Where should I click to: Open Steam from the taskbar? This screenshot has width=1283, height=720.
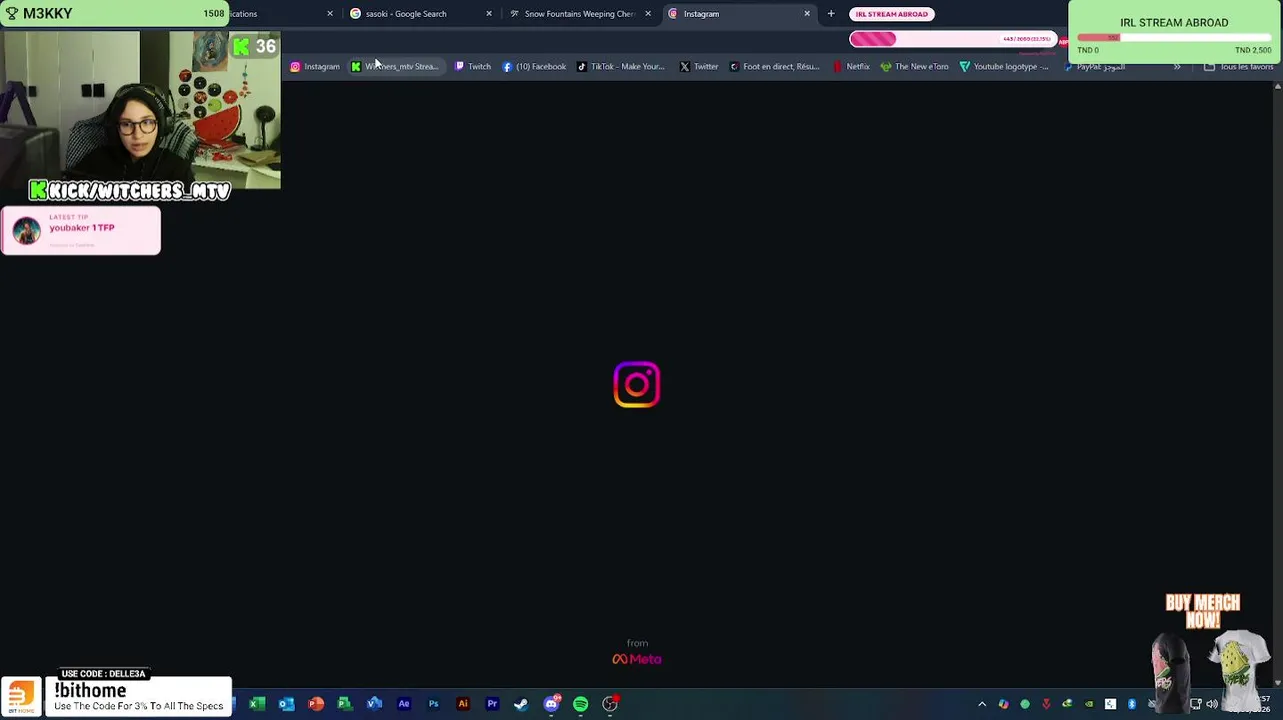(521, 704)
